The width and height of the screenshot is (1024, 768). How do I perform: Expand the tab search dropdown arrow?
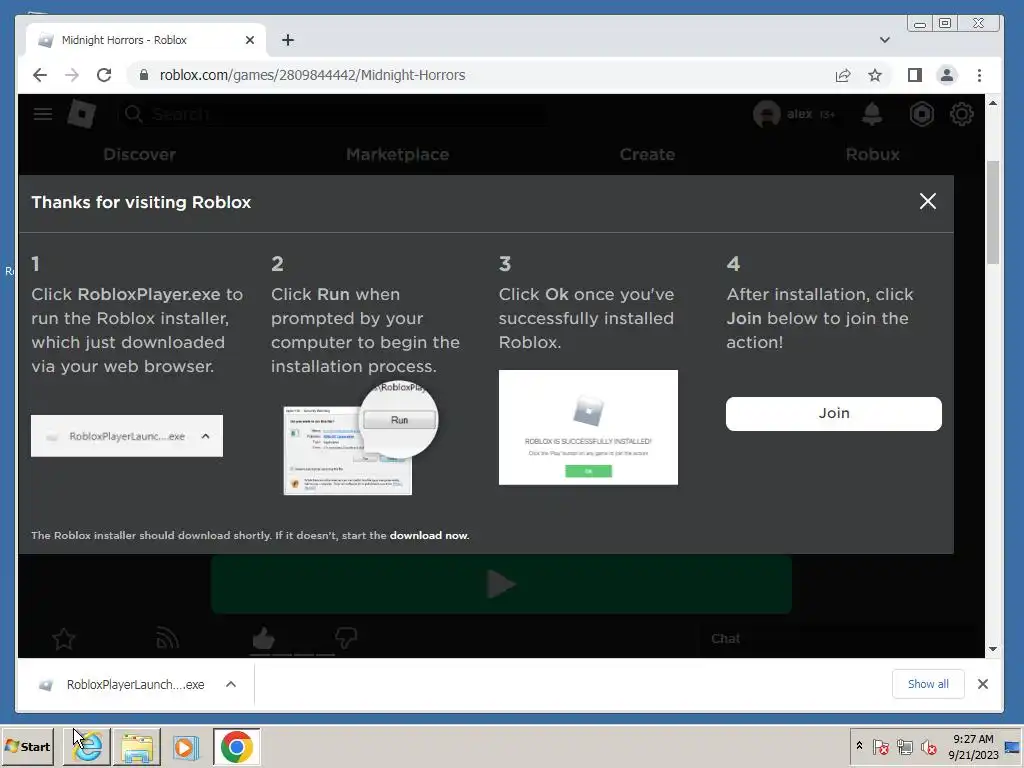[x=885, y=40]
